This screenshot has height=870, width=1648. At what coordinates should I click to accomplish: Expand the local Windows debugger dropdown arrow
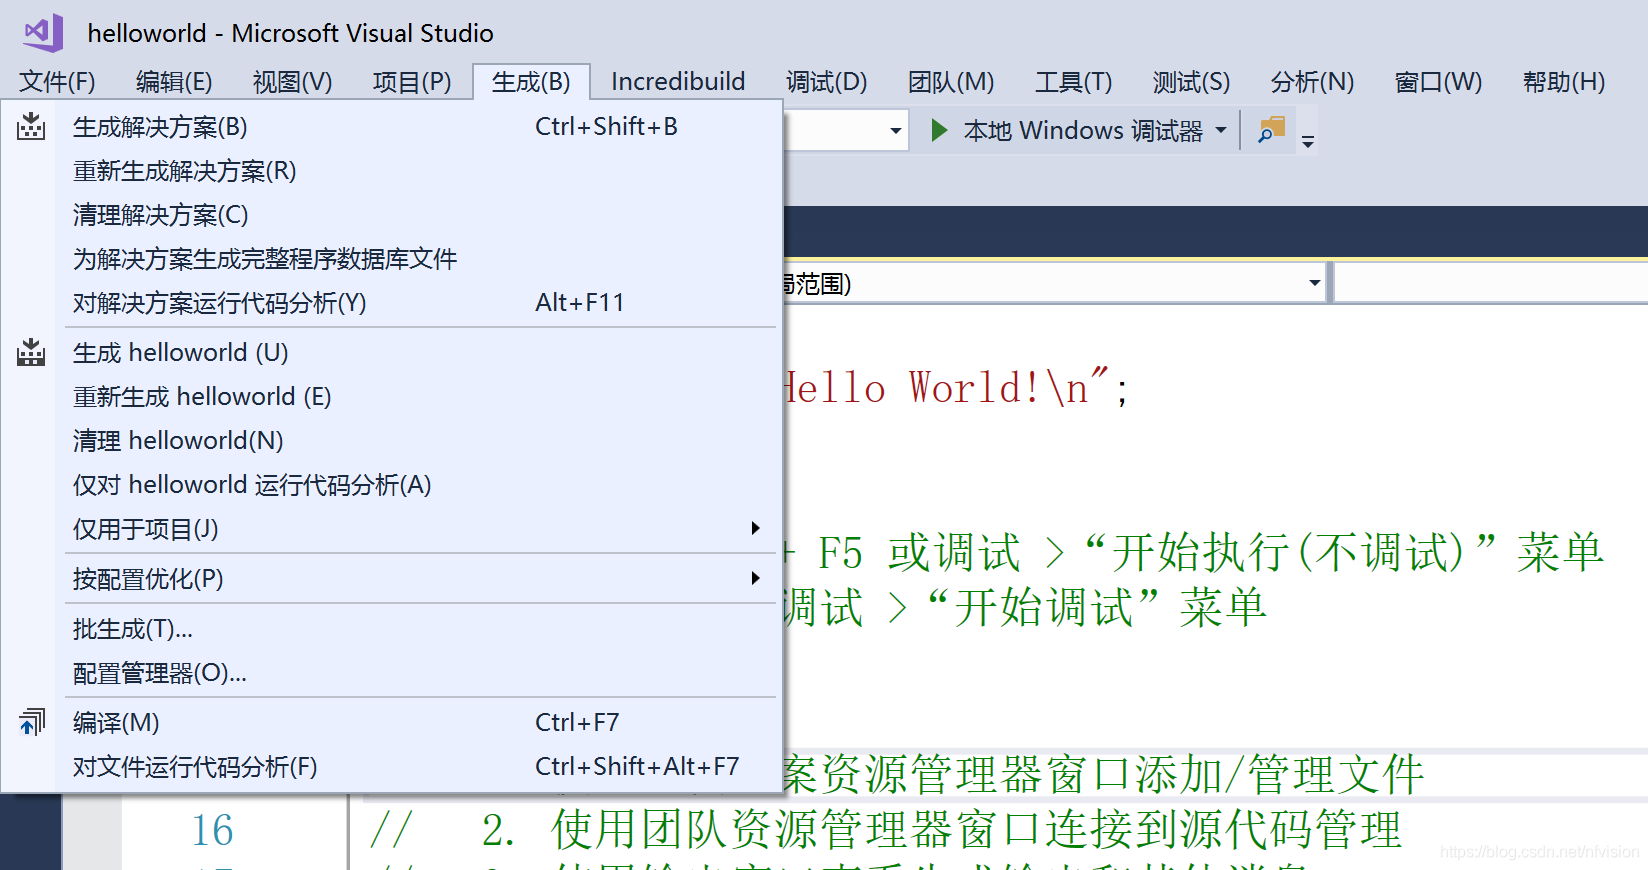pos(1221,130)
